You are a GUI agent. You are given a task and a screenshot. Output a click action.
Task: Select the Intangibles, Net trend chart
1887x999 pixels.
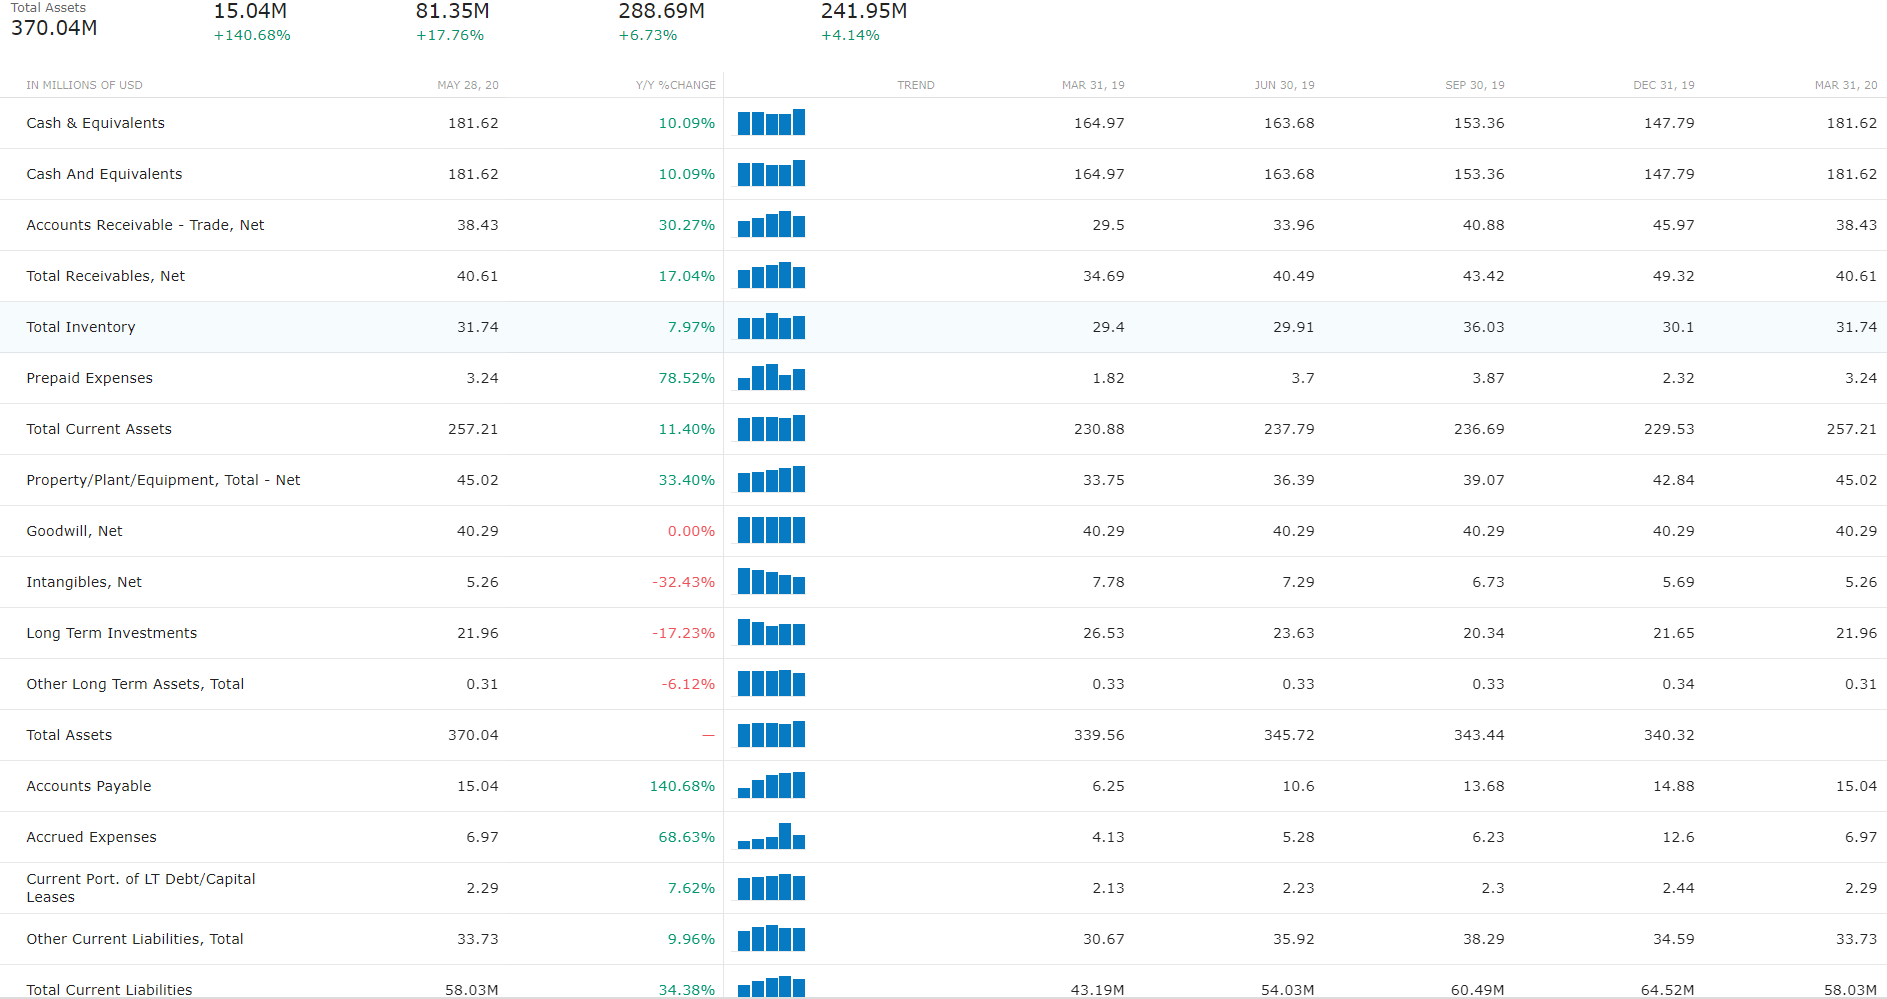[x=771, y=582]
